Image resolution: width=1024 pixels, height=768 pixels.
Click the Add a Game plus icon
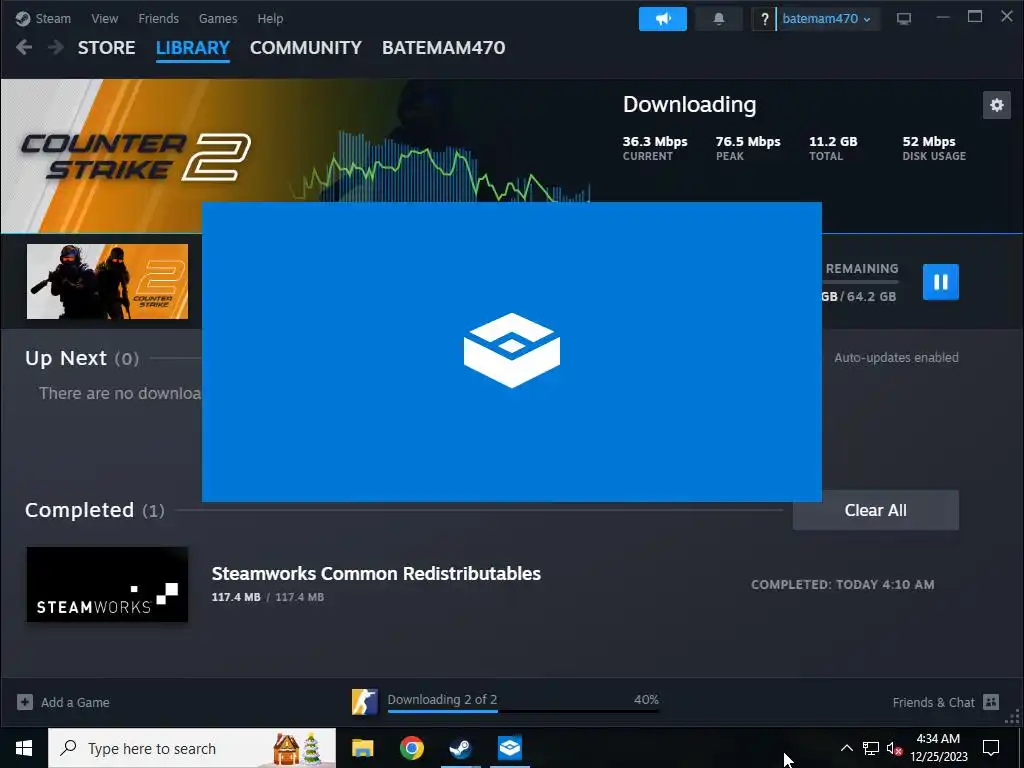click(x=25, y=702)
